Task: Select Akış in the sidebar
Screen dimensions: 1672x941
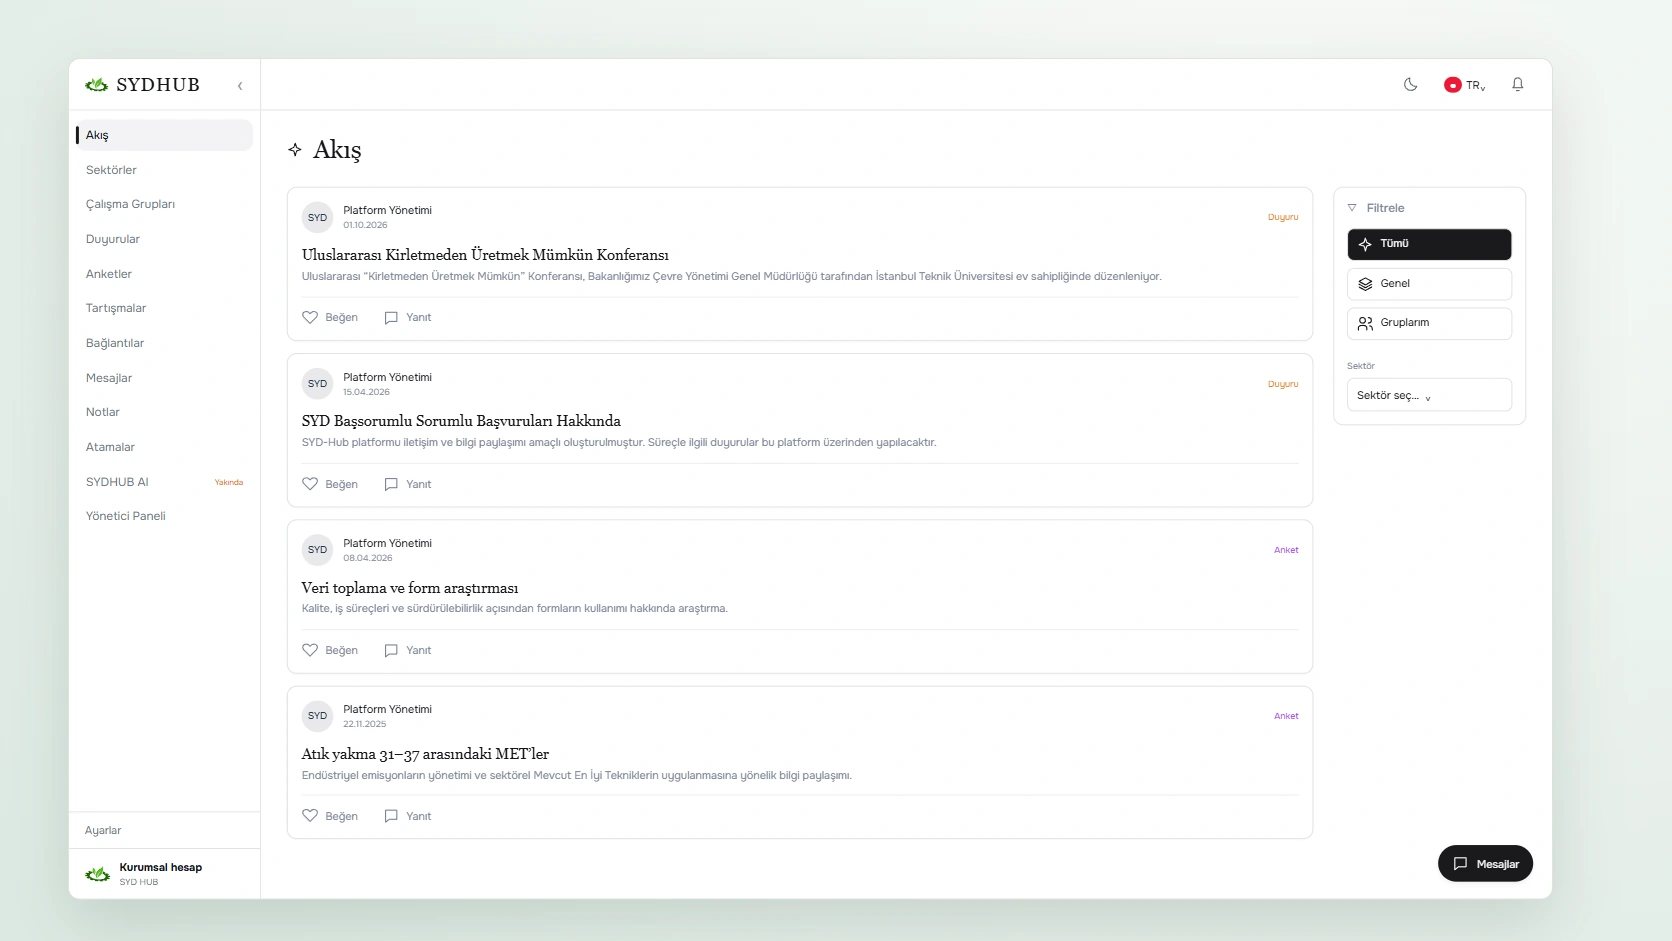Action: [x=164, y=135]
